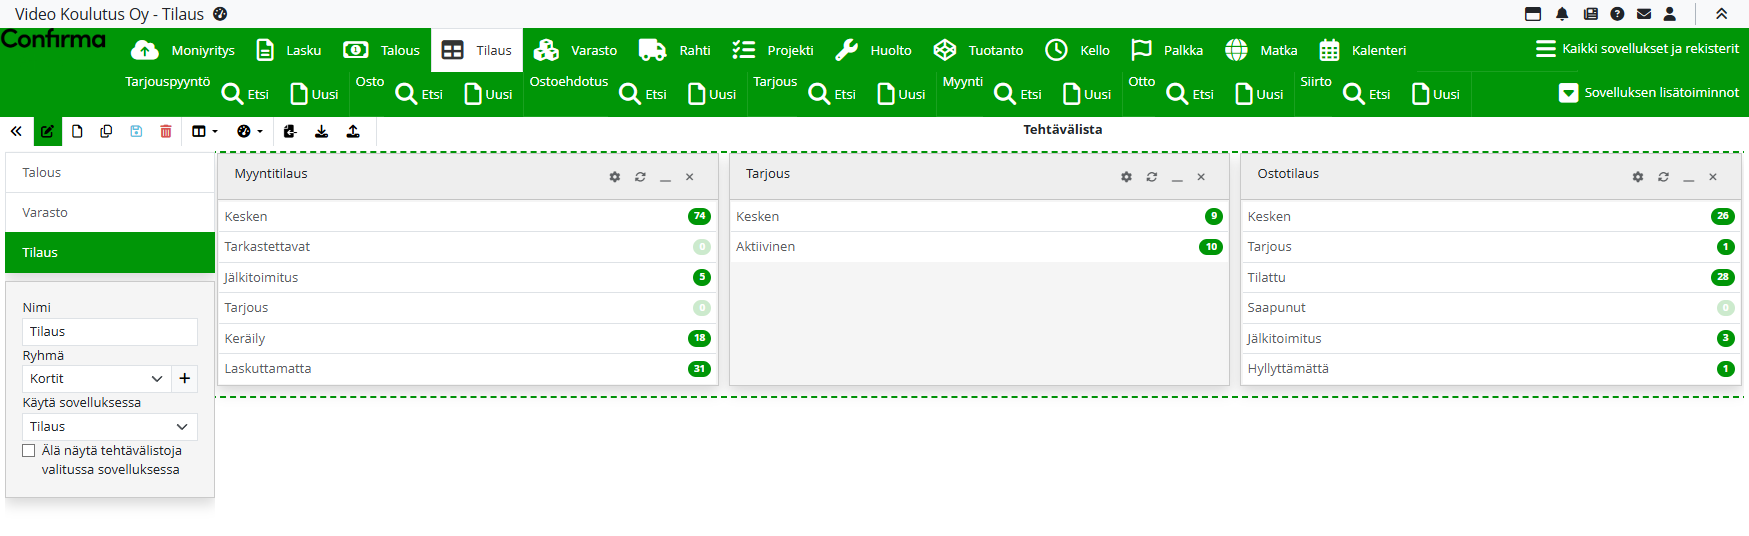Click the plus button next to Ryhmä
Viewport: 1749px width, 536px height.
185,379
